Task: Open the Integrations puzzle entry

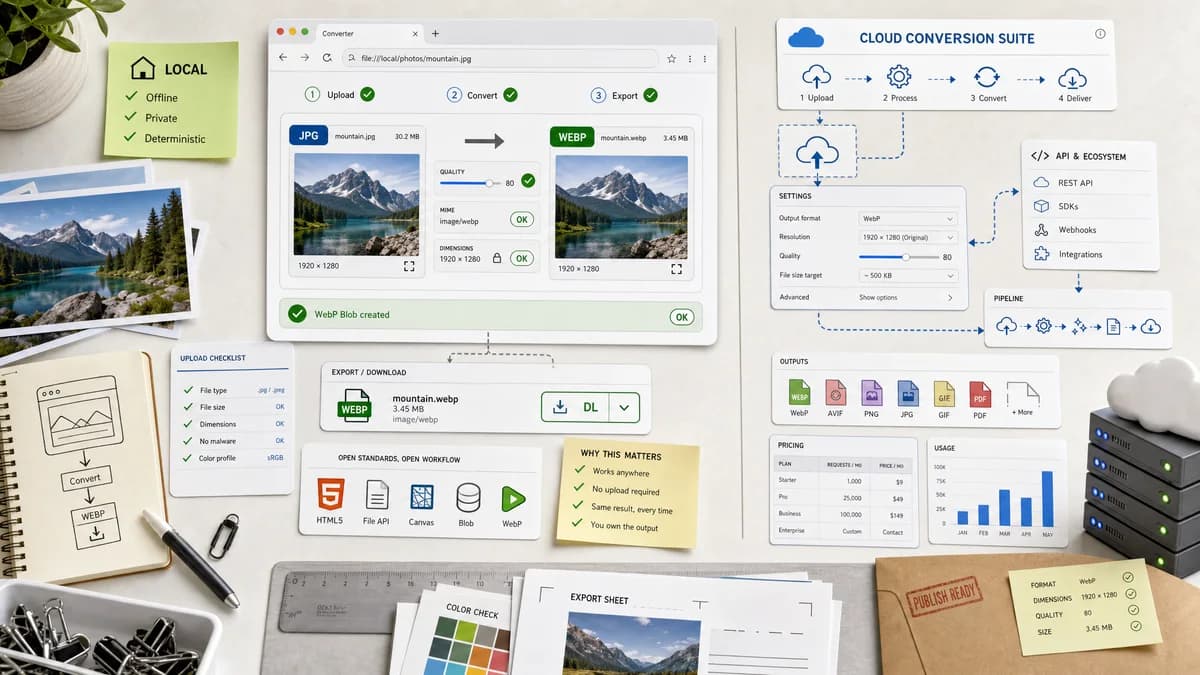Action: (1090, 254)
